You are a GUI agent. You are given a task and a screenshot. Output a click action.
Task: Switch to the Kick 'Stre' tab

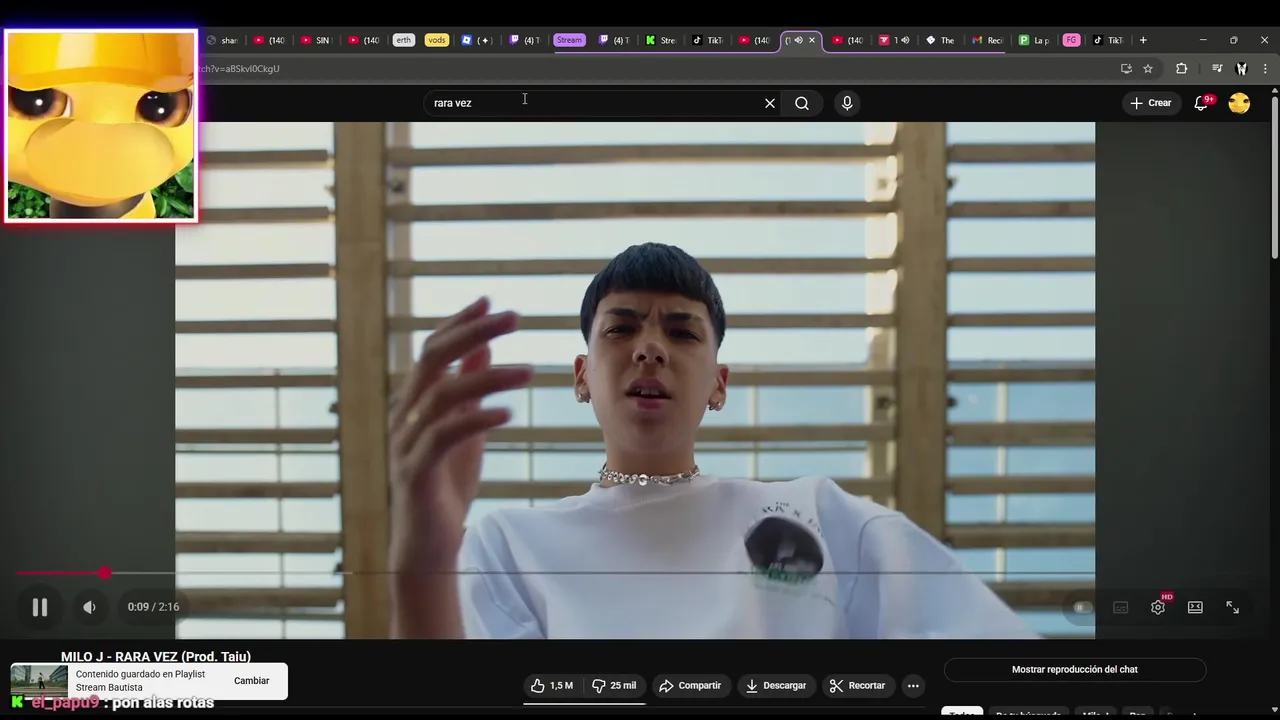click(x=661, y=40)
